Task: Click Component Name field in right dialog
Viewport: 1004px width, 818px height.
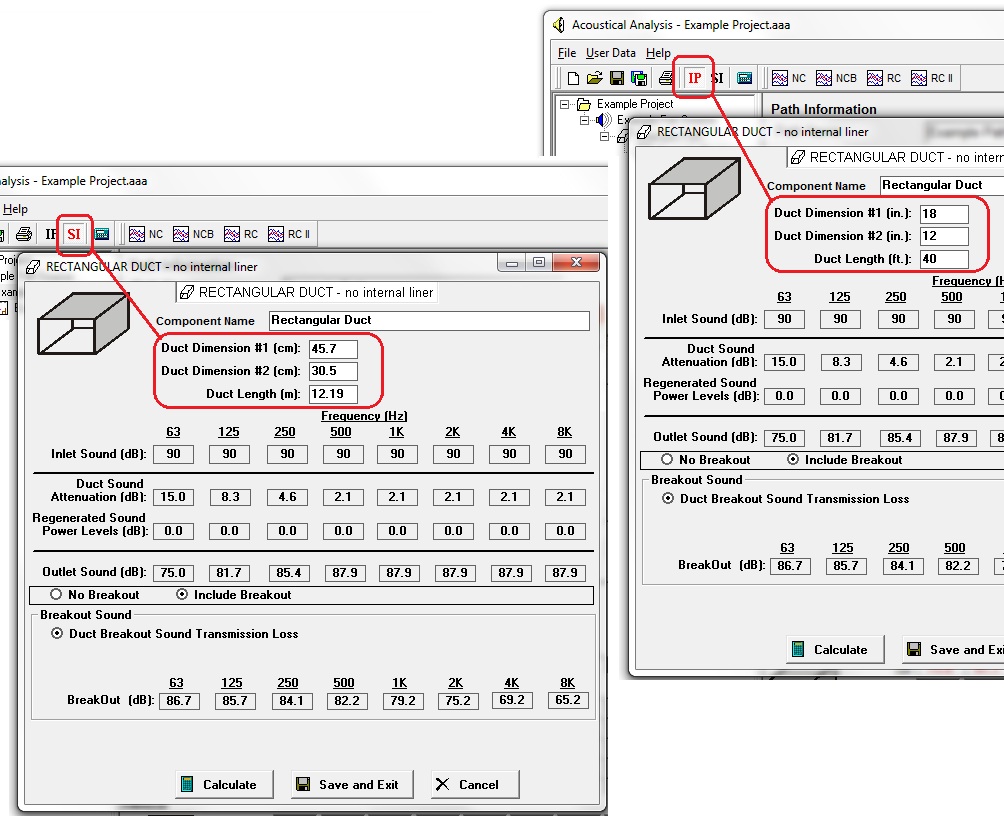Action: pos(942,186)
